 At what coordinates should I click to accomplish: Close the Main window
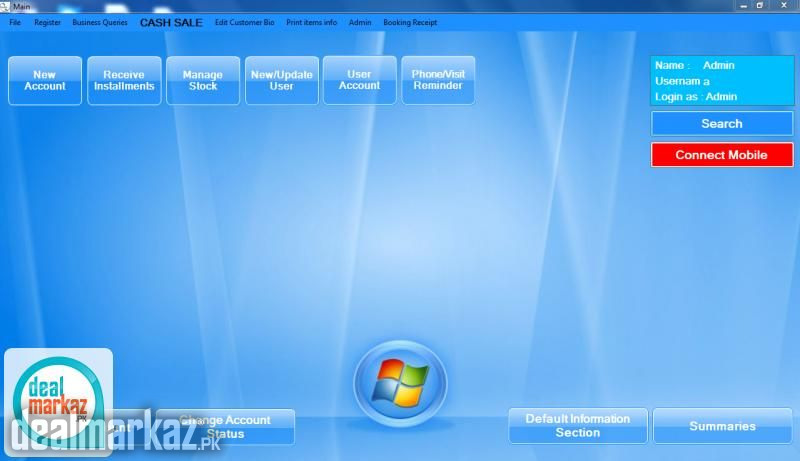(784, 6)
